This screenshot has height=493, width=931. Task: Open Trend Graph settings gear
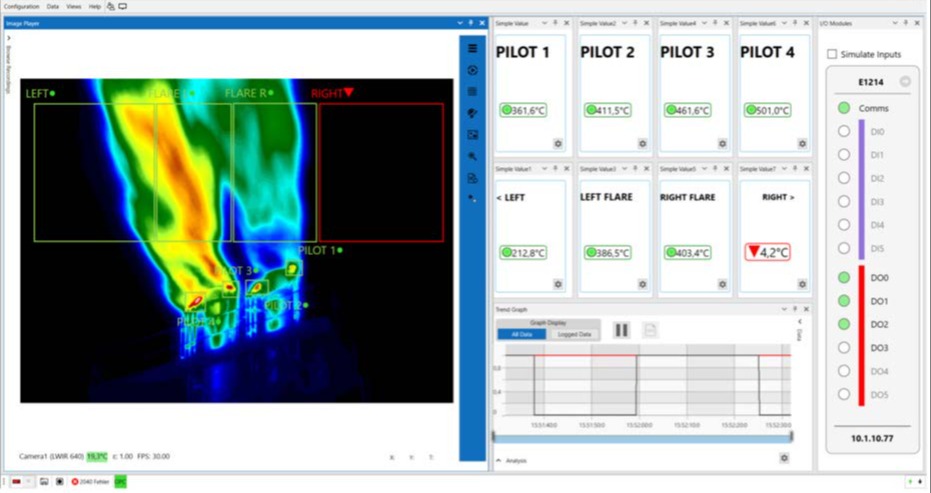784,458
